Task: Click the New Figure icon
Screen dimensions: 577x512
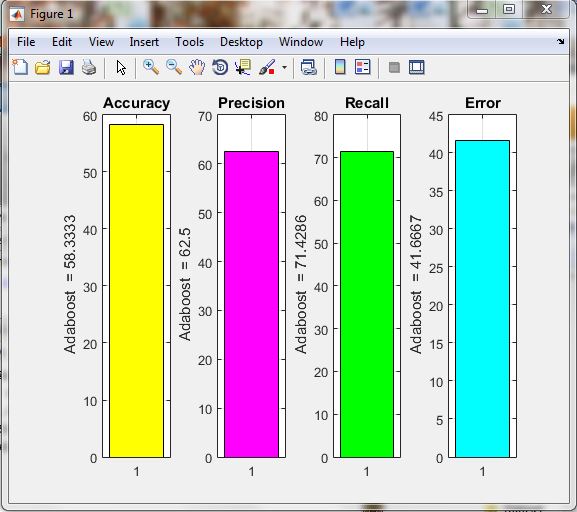Action: click(20, 67)
